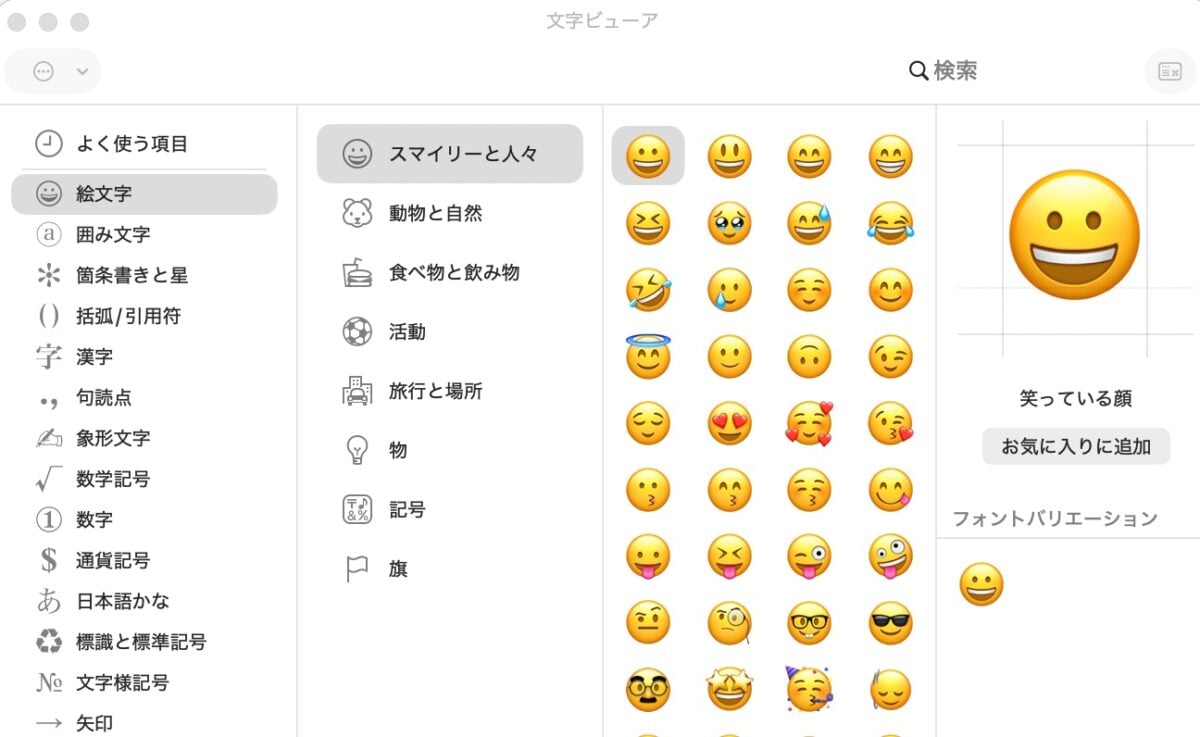
Task: Select the kissing face with closed eyes
Action: pyautogui.click(x=809, y=490)
